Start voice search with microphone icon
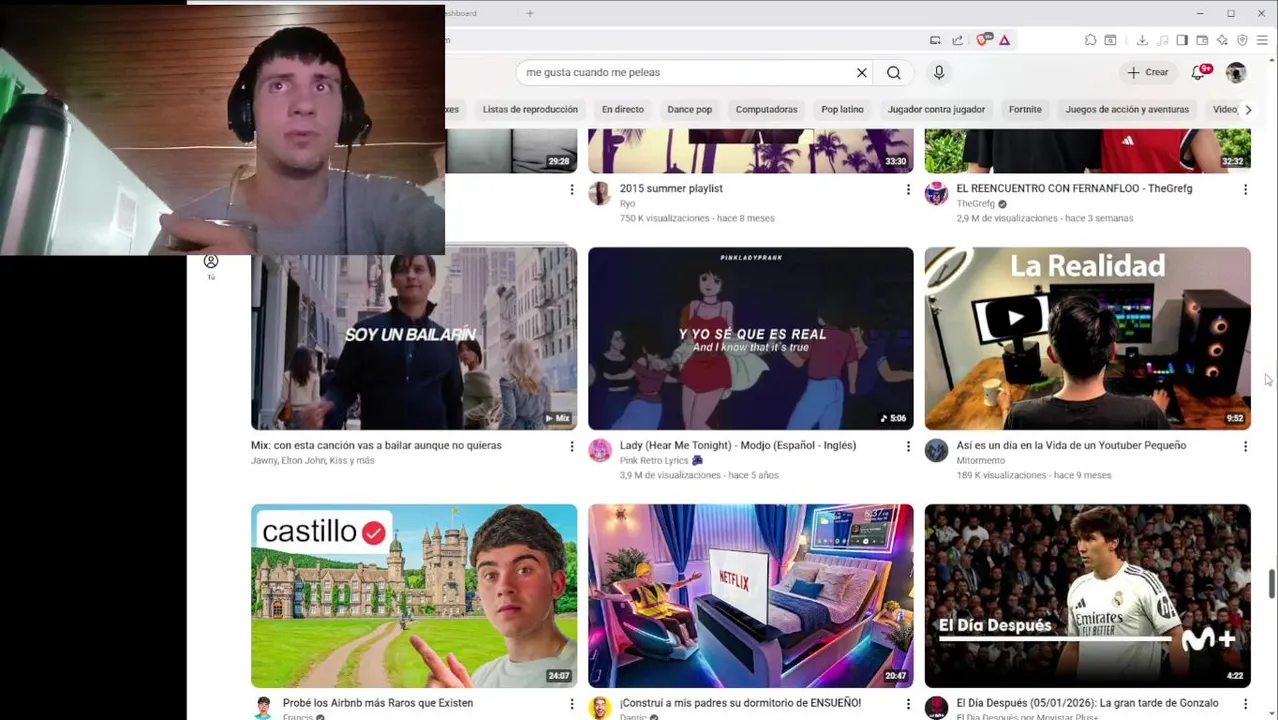Screen dimensions: 1278x720 (939, 72)
